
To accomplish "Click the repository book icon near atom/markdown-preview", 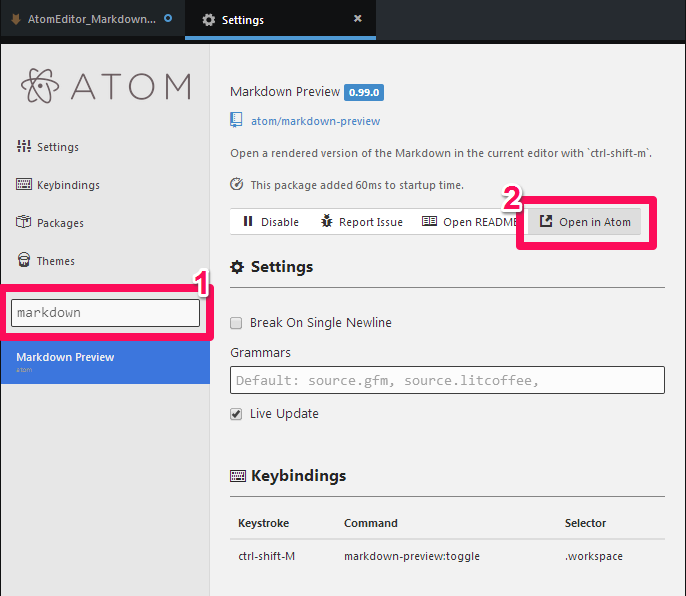I will 236,120.
